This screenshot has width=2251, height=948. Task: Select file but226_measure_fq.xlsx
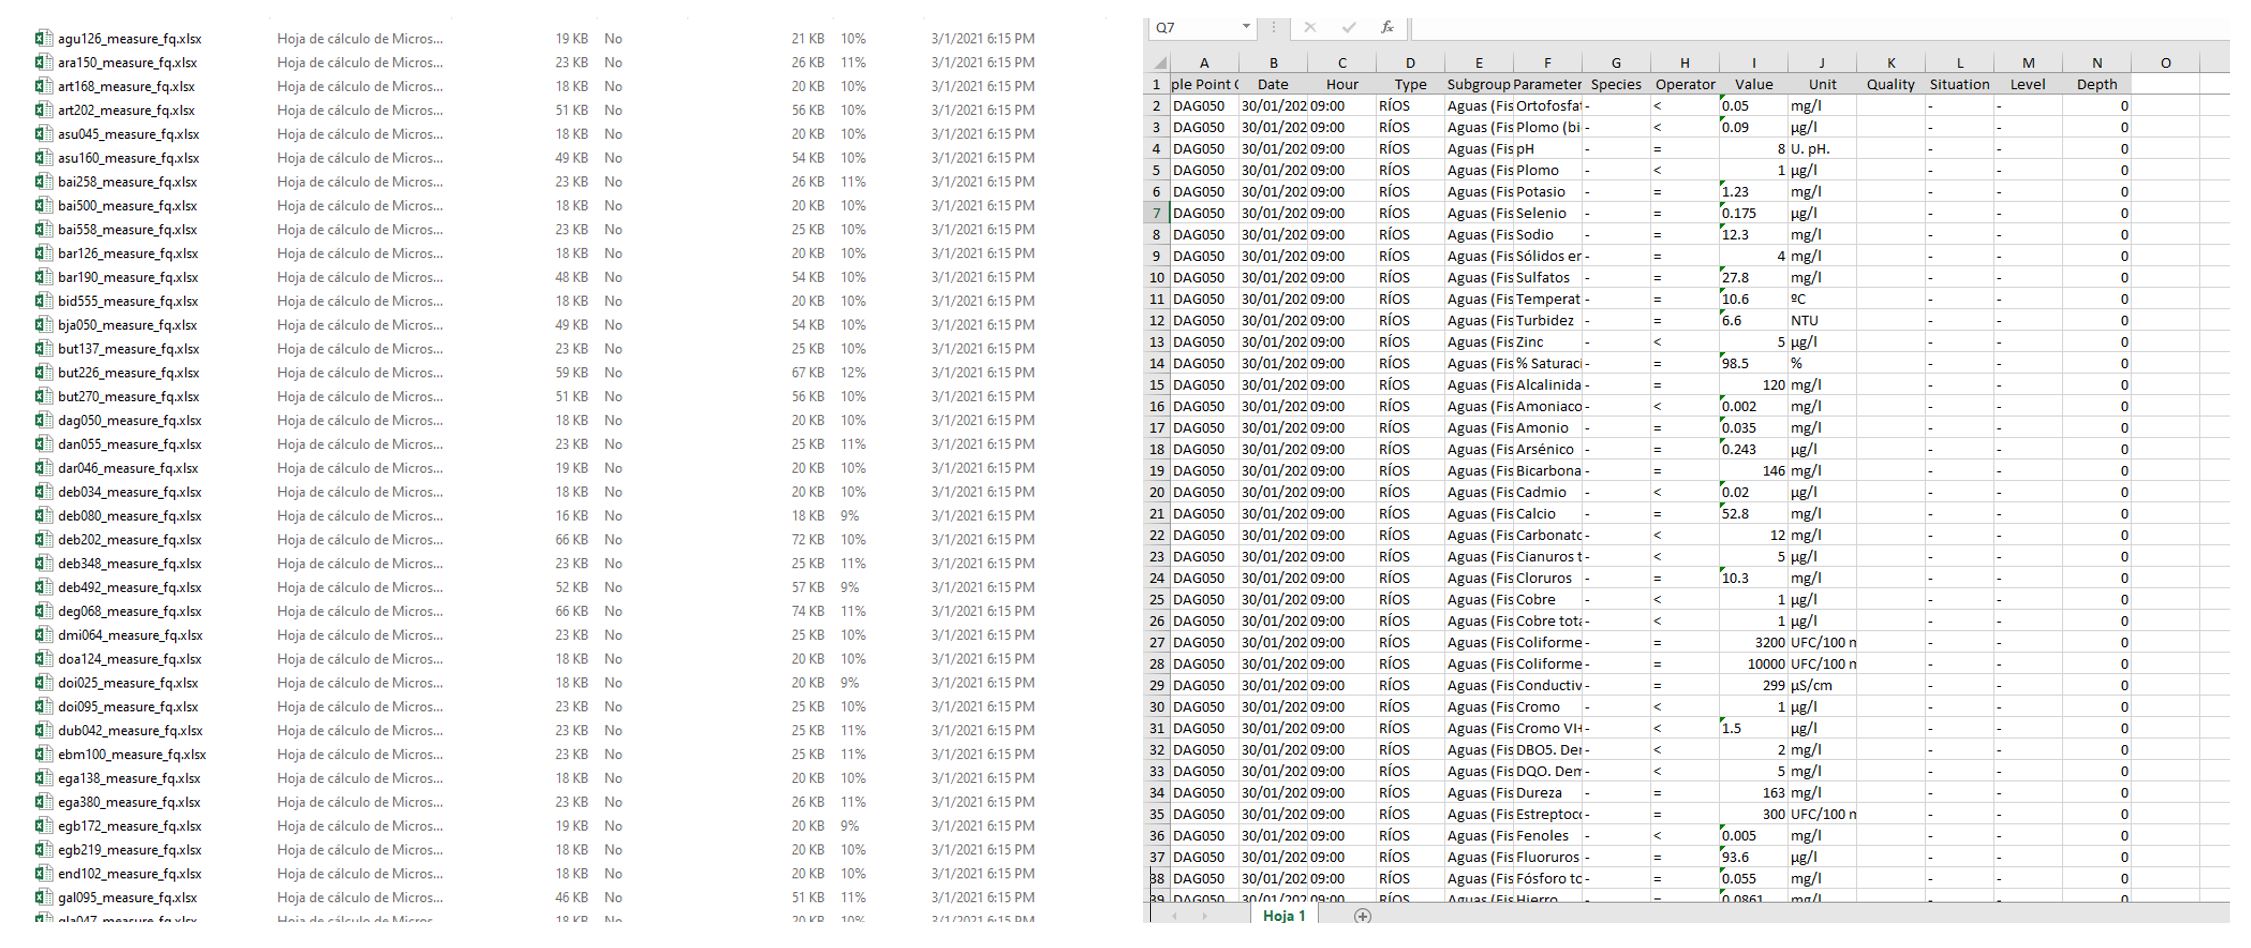[x=128, y=373]
